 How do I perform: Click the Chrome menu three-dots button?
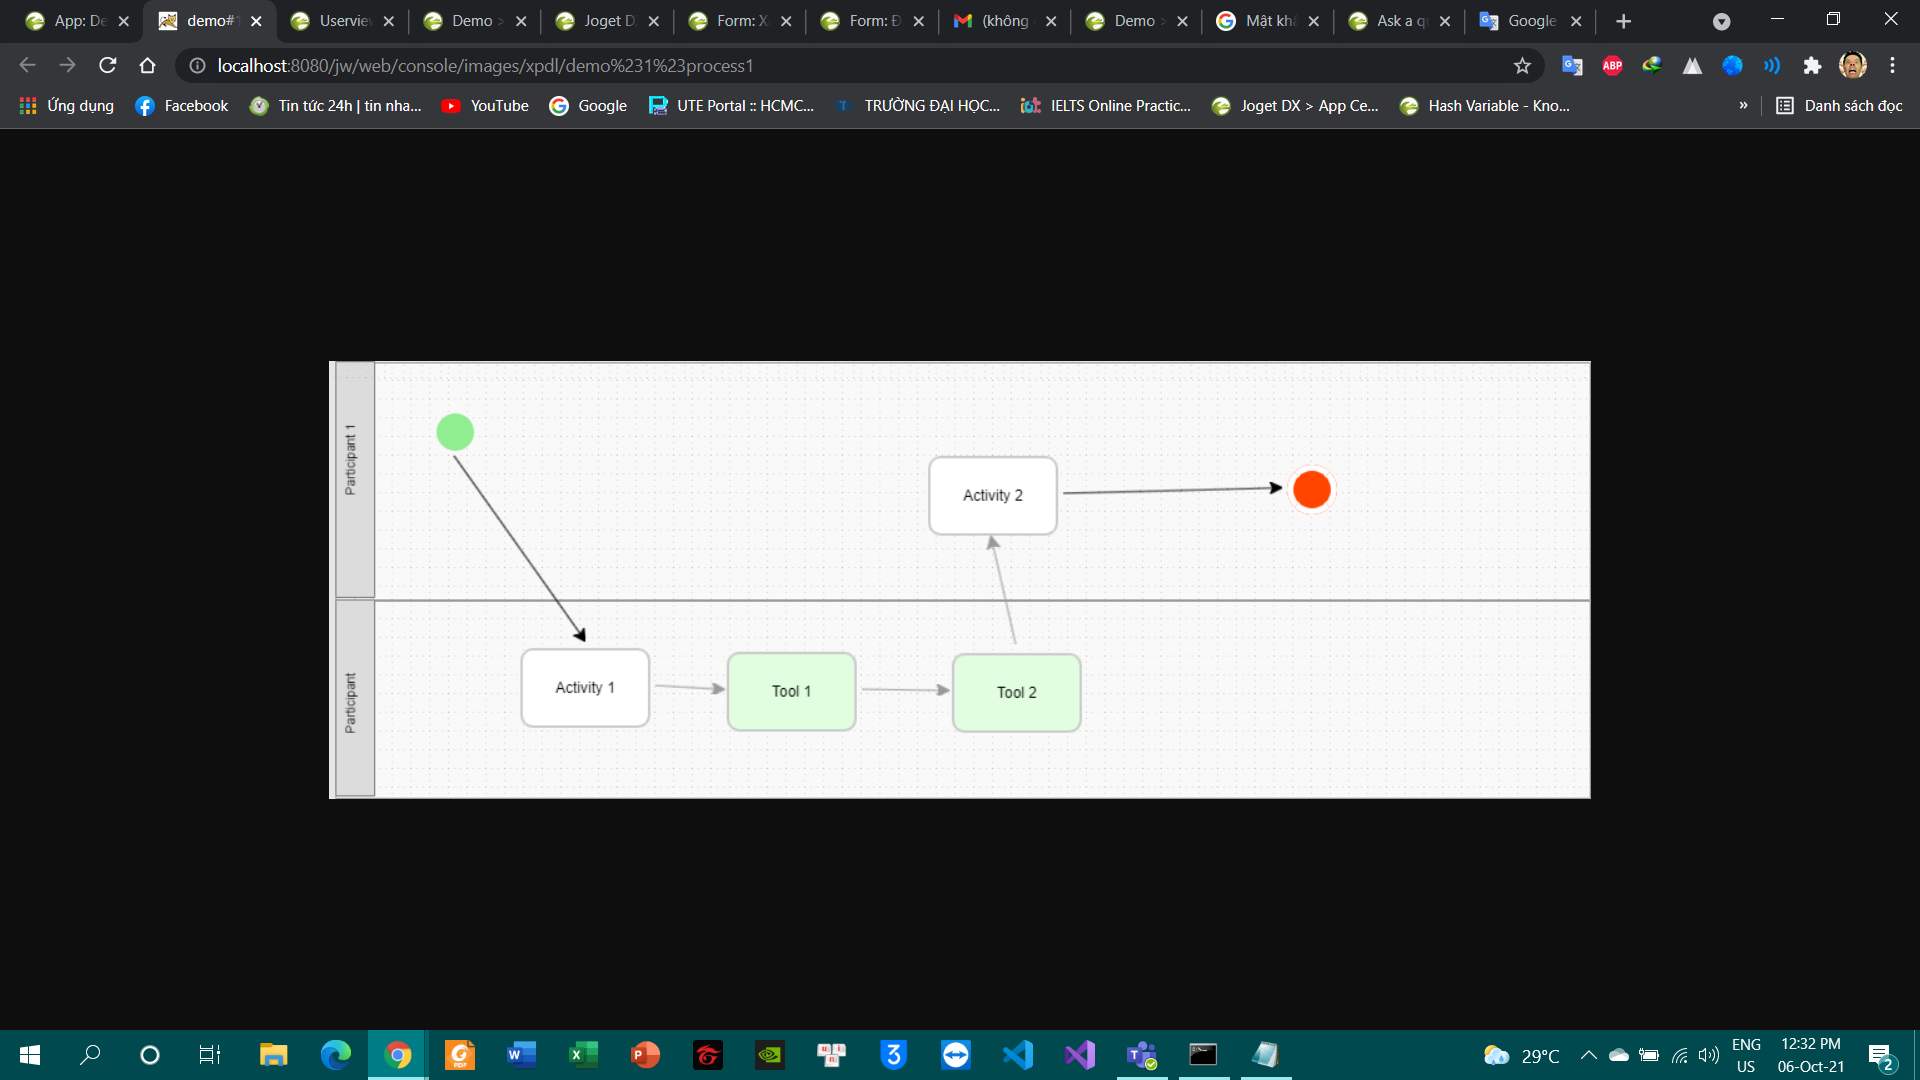click(1892, 66)
